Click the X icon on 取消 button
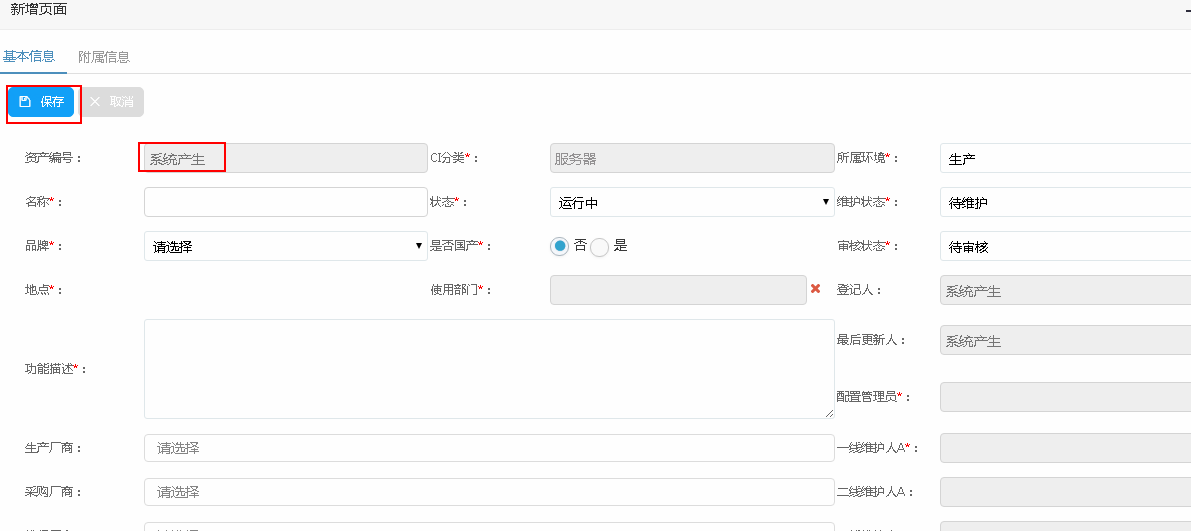The image size is (1191, 531). coord(95,102)
